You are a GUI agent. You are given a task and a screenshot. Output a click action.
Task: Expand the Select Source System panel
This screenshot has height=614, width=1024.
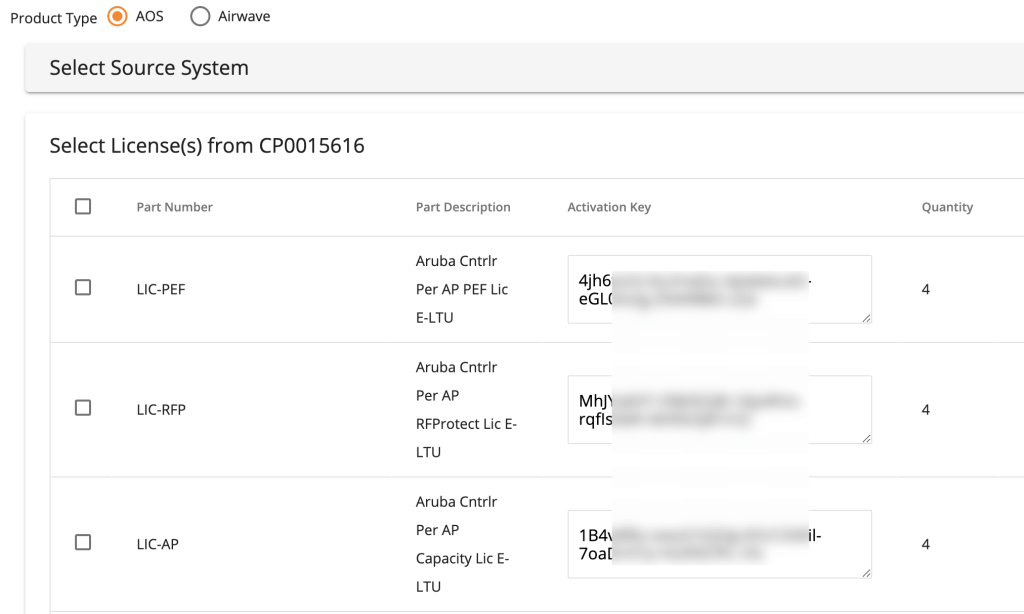(x=149, y=68)
